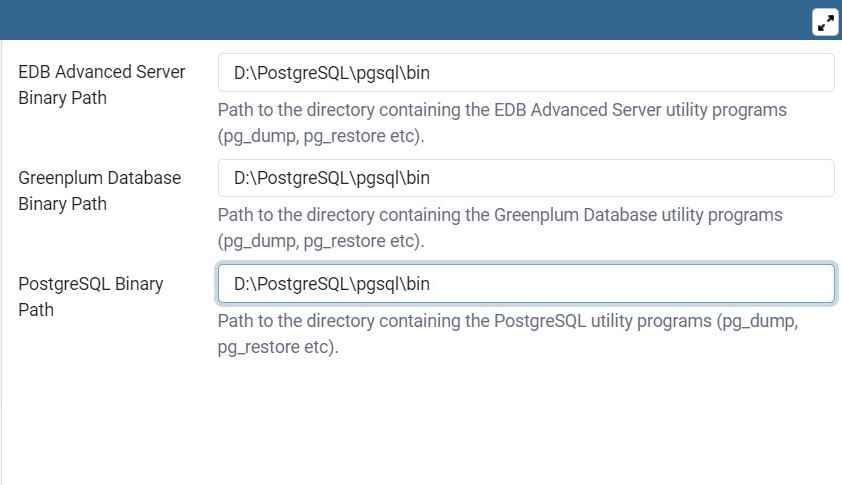Click the expand dialog icon in header
842x485 pixels.
[x=825, y=22]
